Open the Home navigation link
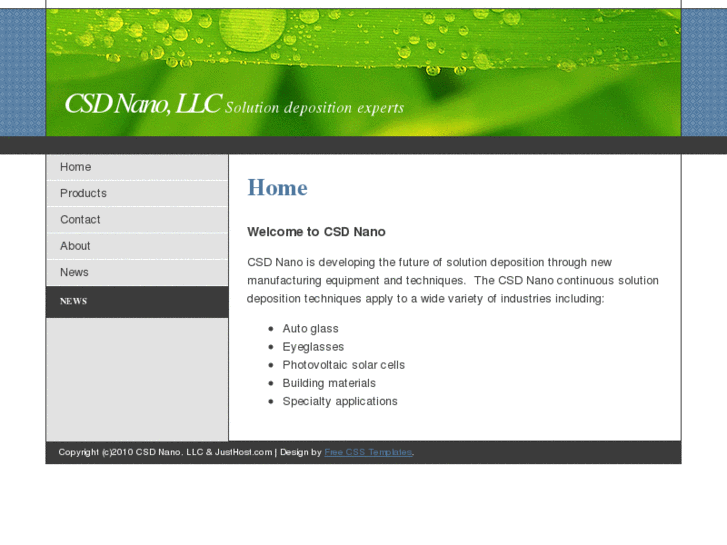Image resolution: width=727 pixels, height=545 pixels. coord(137,167)
